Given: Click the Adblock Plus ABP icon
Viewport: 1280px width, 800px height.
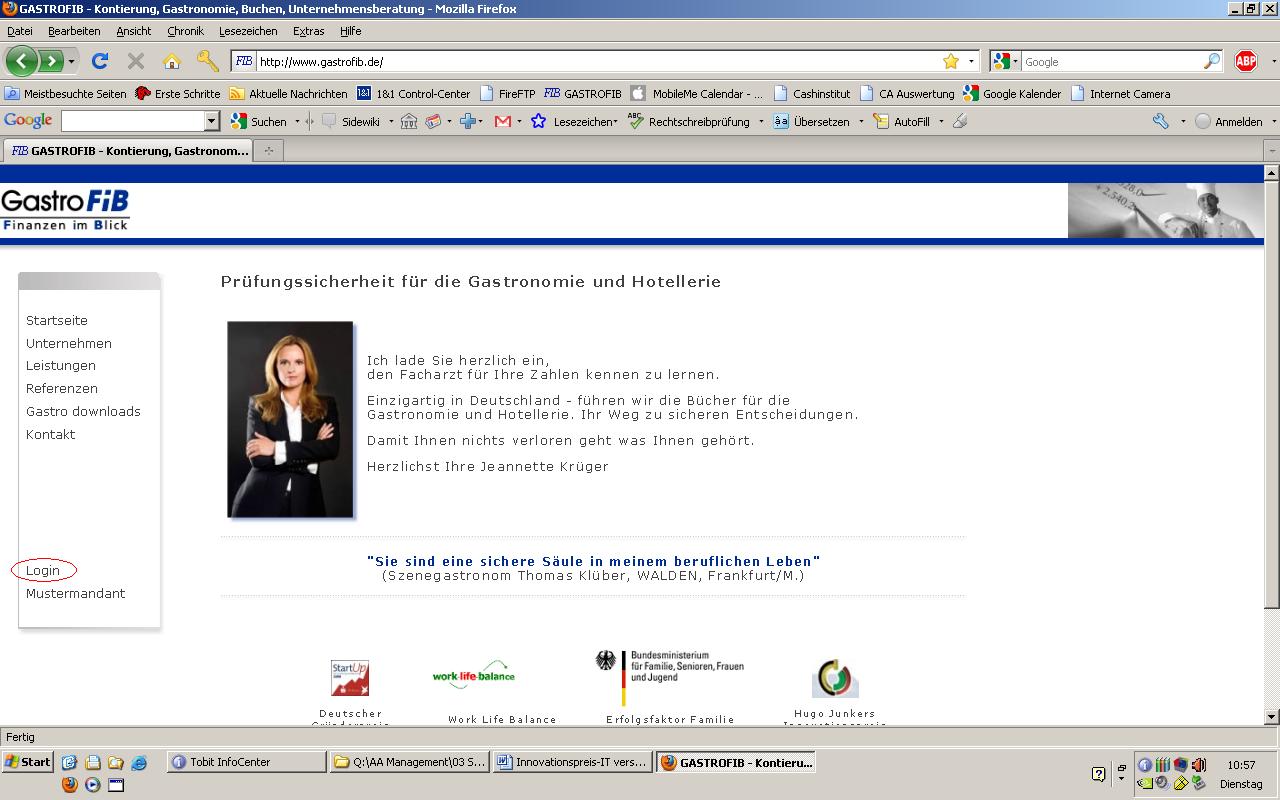Looking at the screenshot, I should point(1245,61).
